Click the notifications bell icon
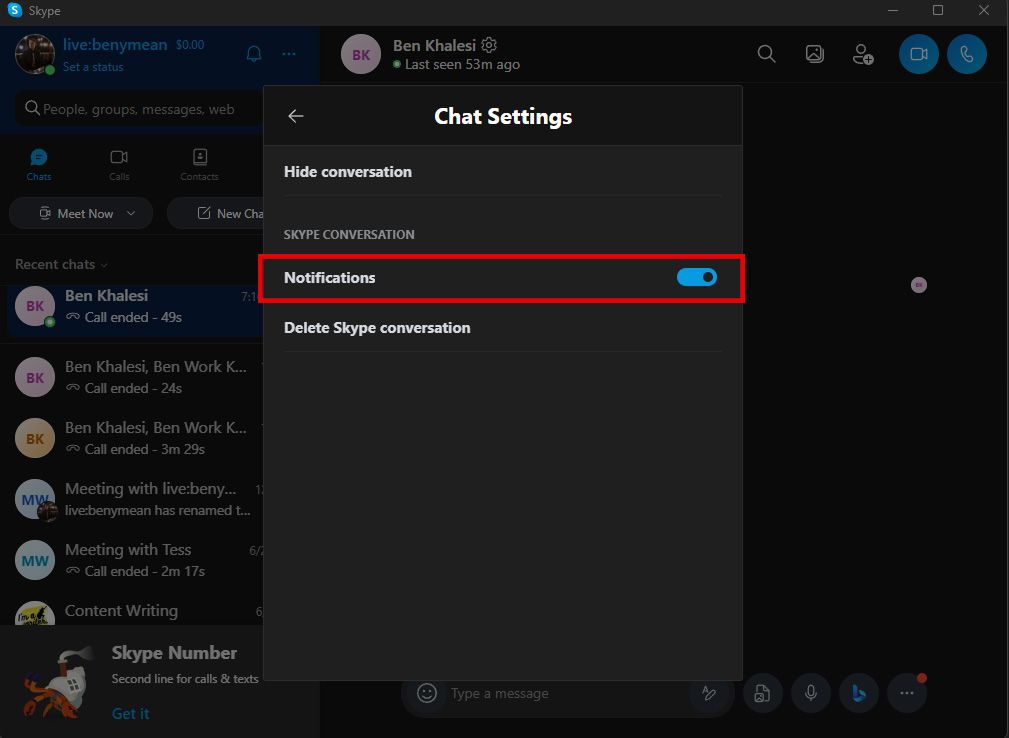This screenshot has width=1009, height=738. [253, 54]
